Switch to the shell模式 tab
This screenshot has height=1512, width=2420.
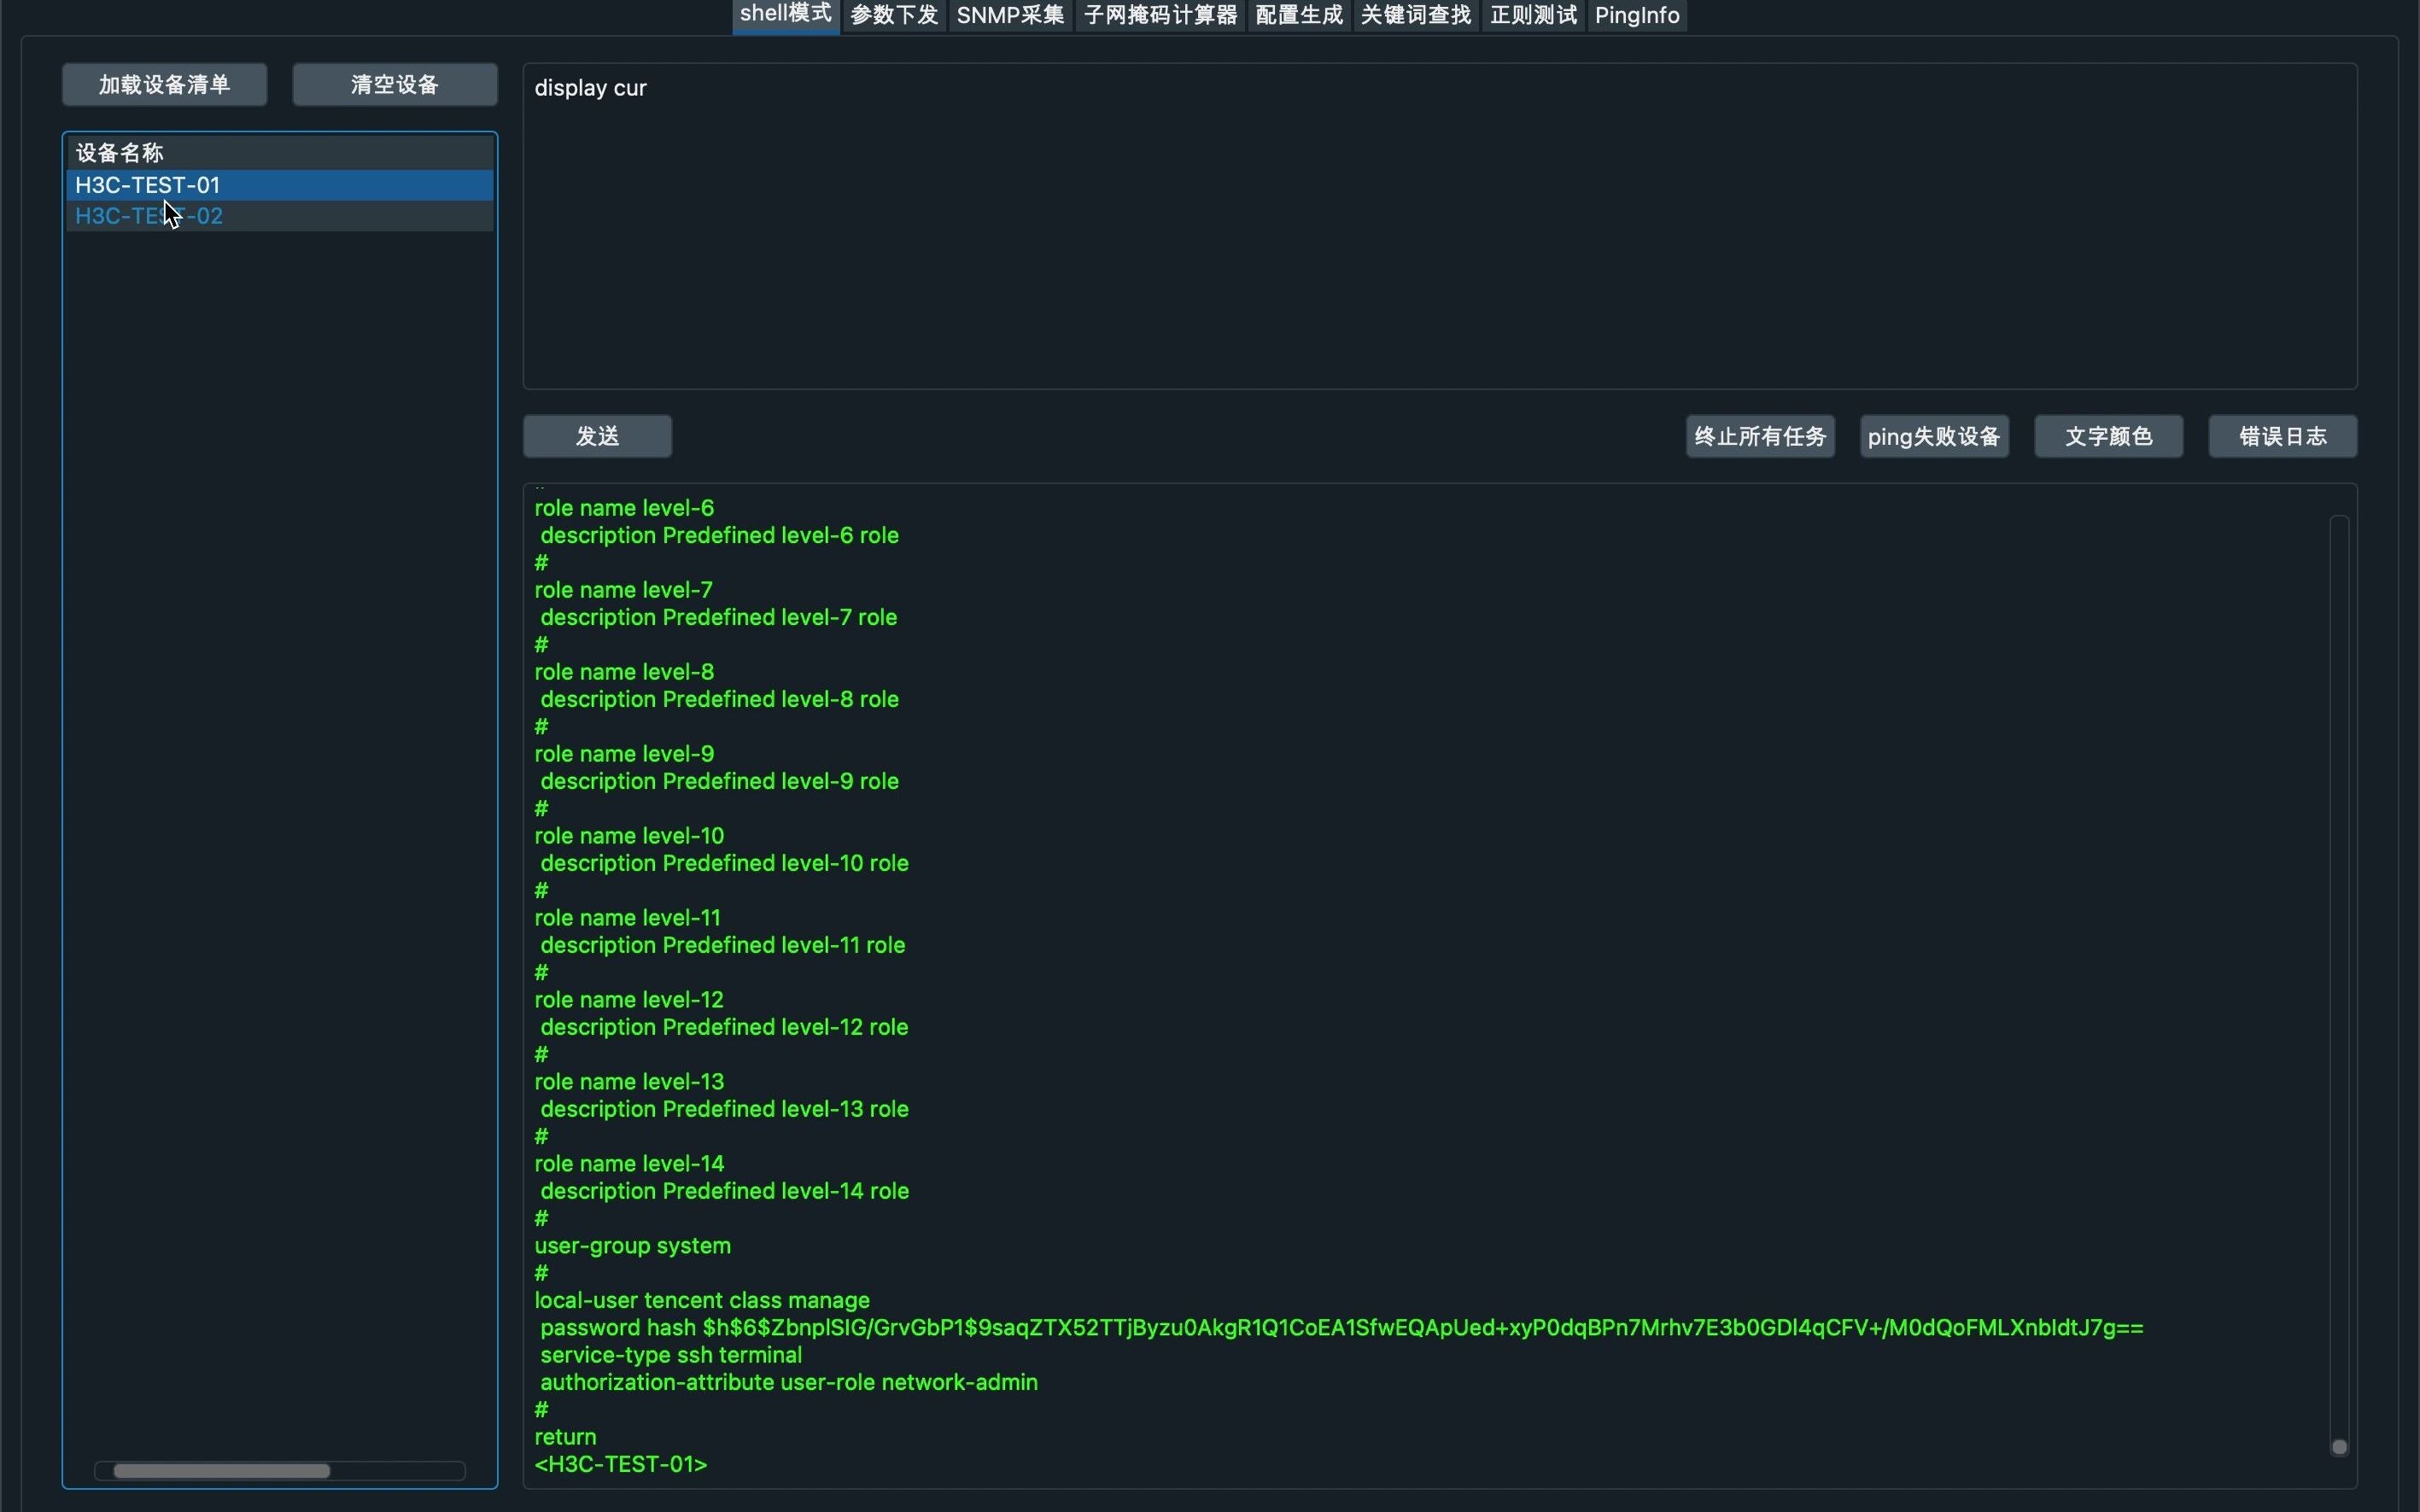[785, 15]
